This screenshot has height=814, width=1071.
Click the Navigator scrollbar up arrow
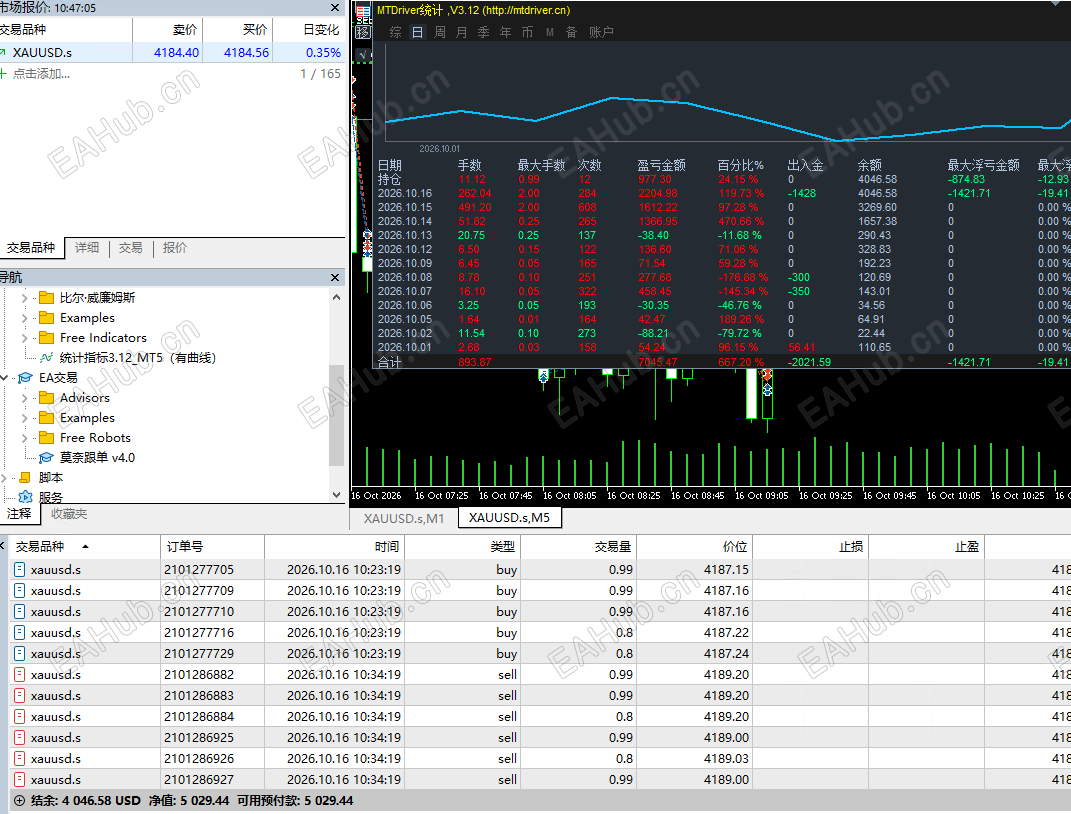point(336,298)
